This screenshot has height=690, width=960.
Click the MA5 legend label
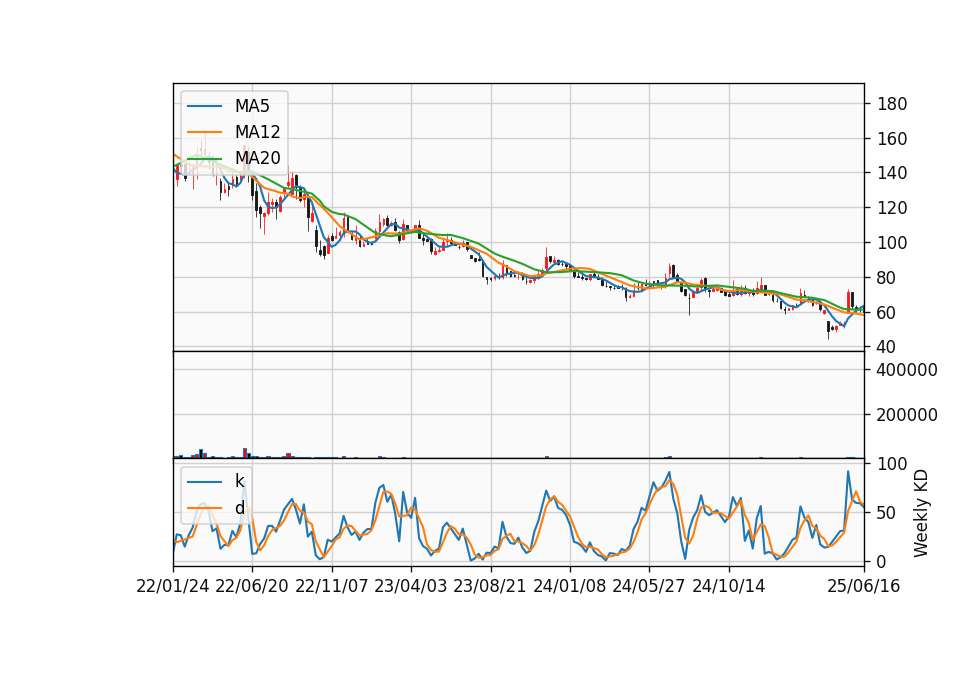pyautogui.click(x=252, y=106)
